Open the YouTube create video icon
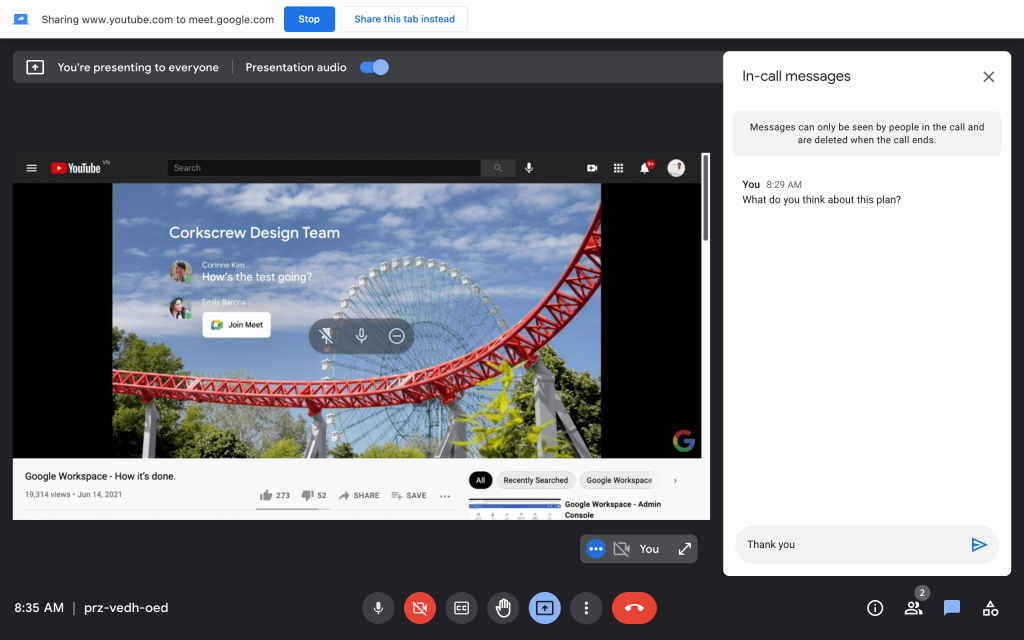This screenshot has width=1024, height=640. 592,168
